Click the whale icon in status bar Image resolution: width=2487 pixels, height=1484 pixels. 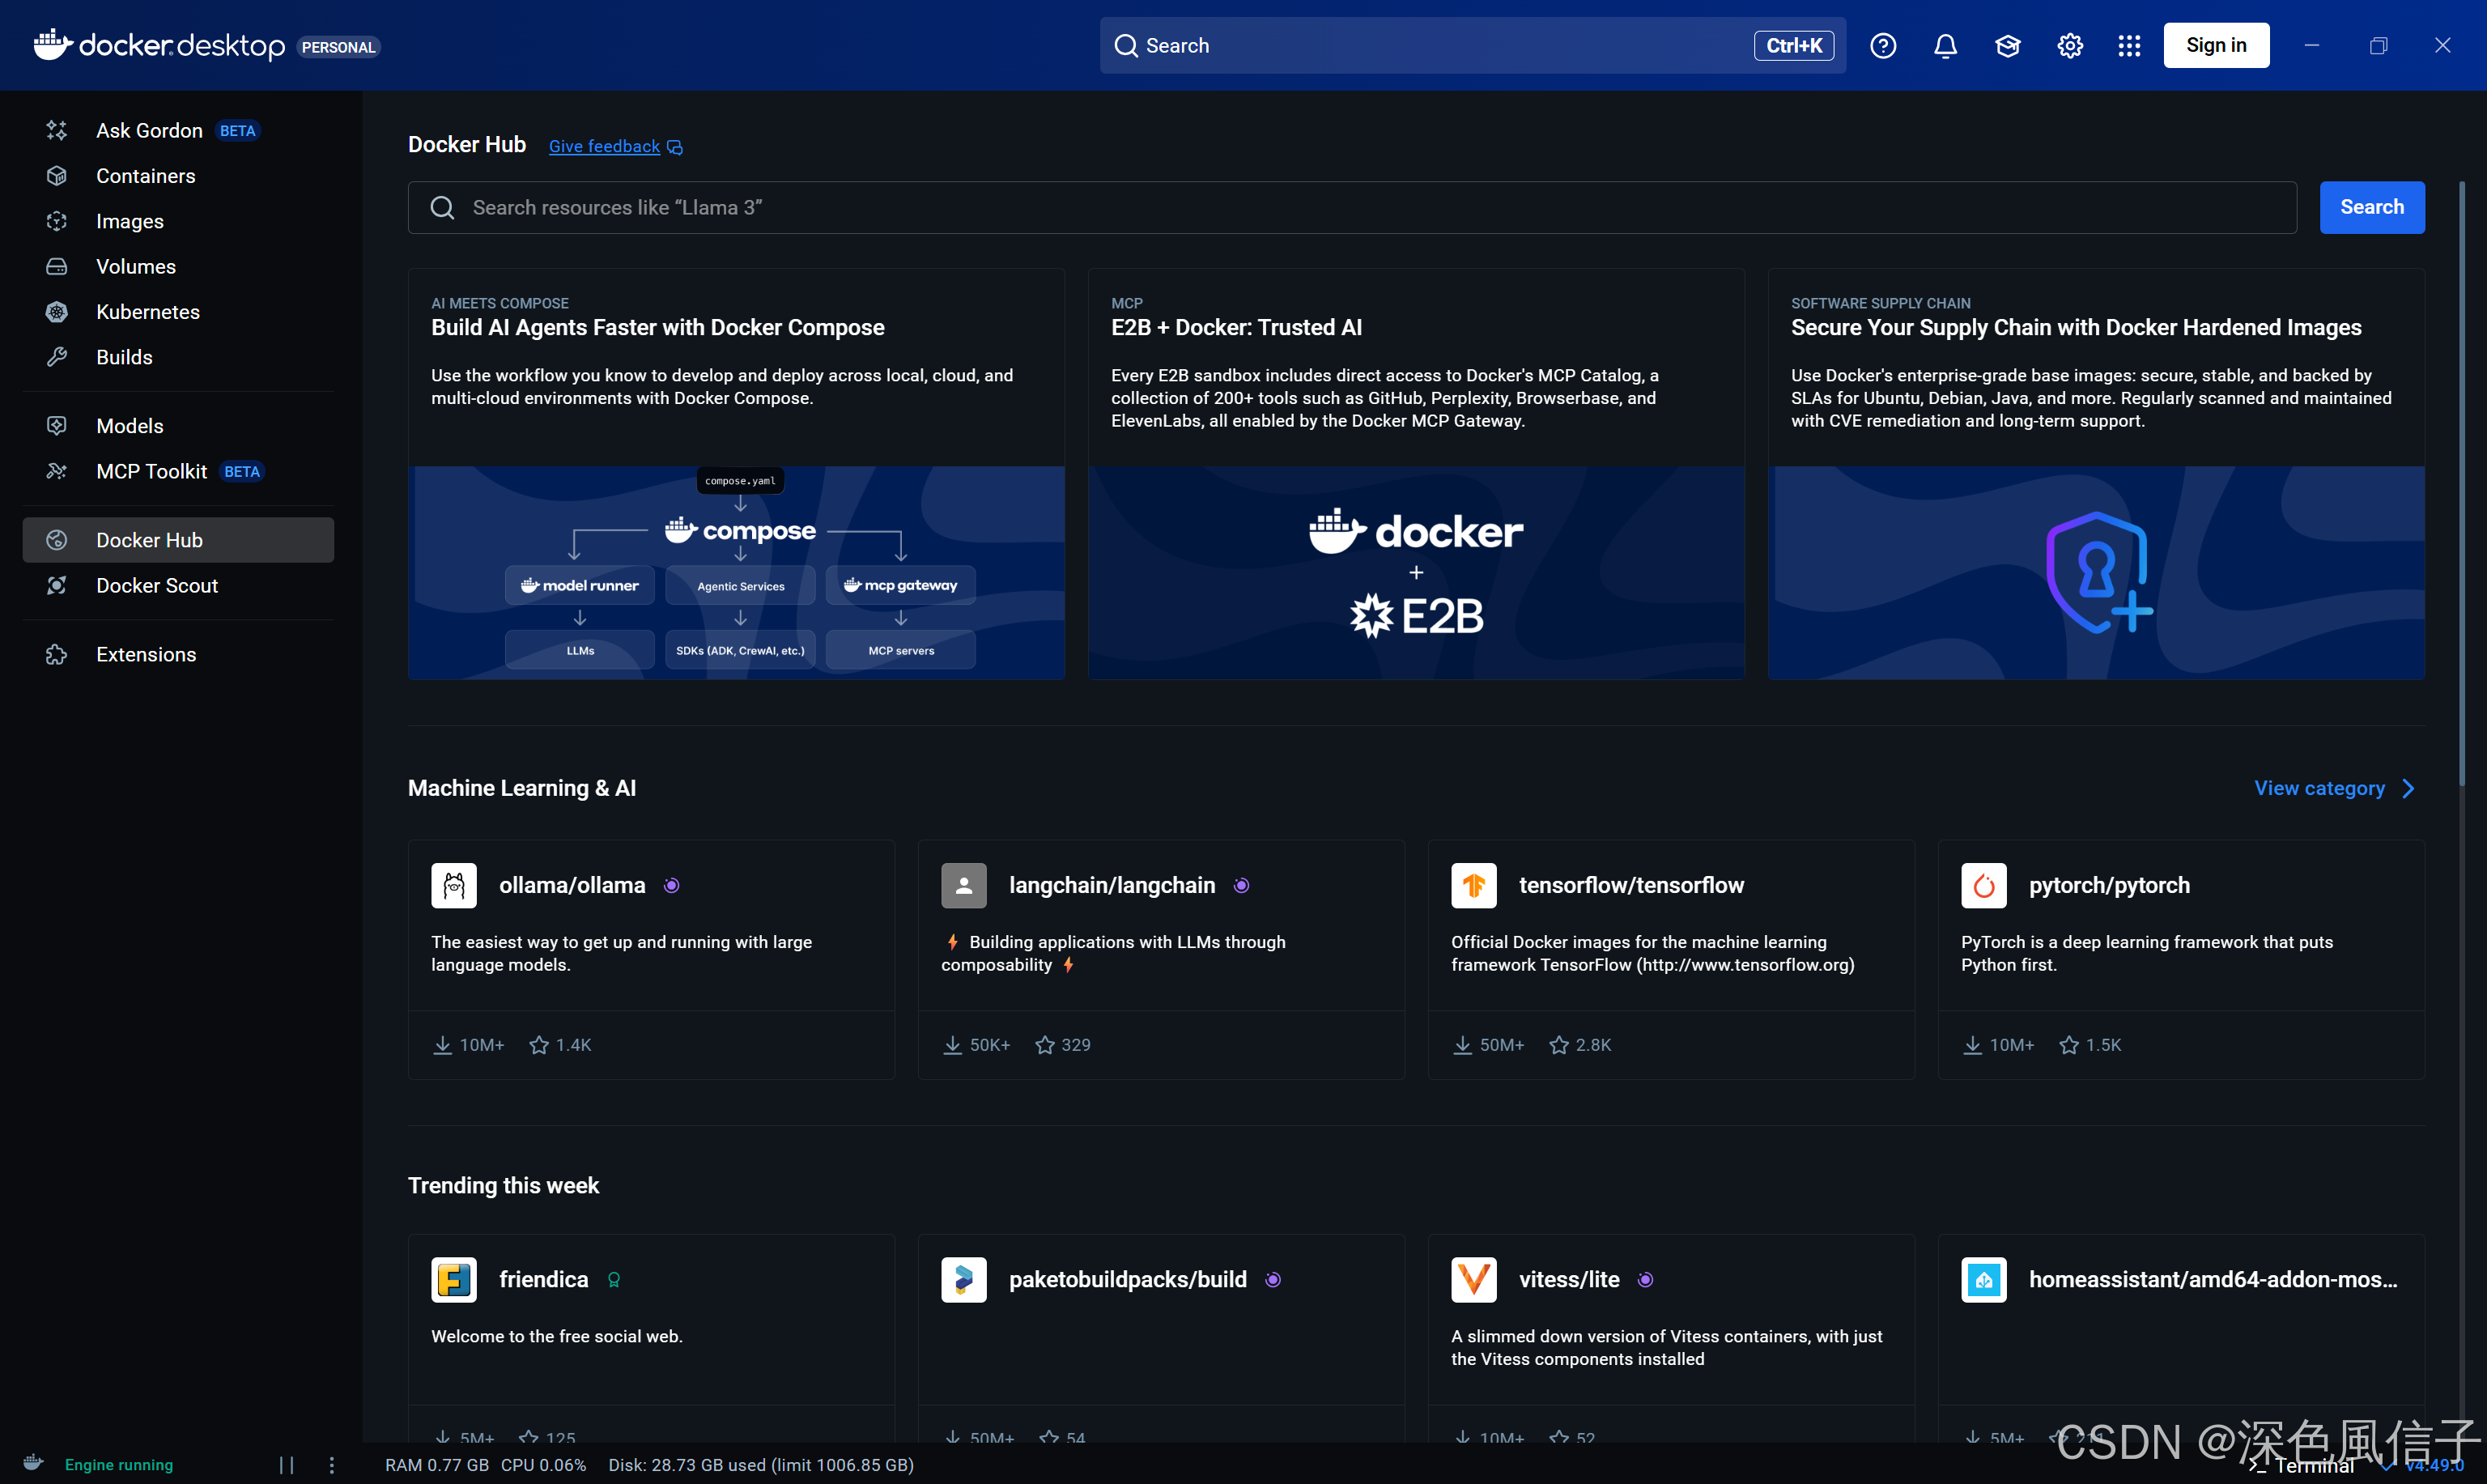tap(33, 1463)
